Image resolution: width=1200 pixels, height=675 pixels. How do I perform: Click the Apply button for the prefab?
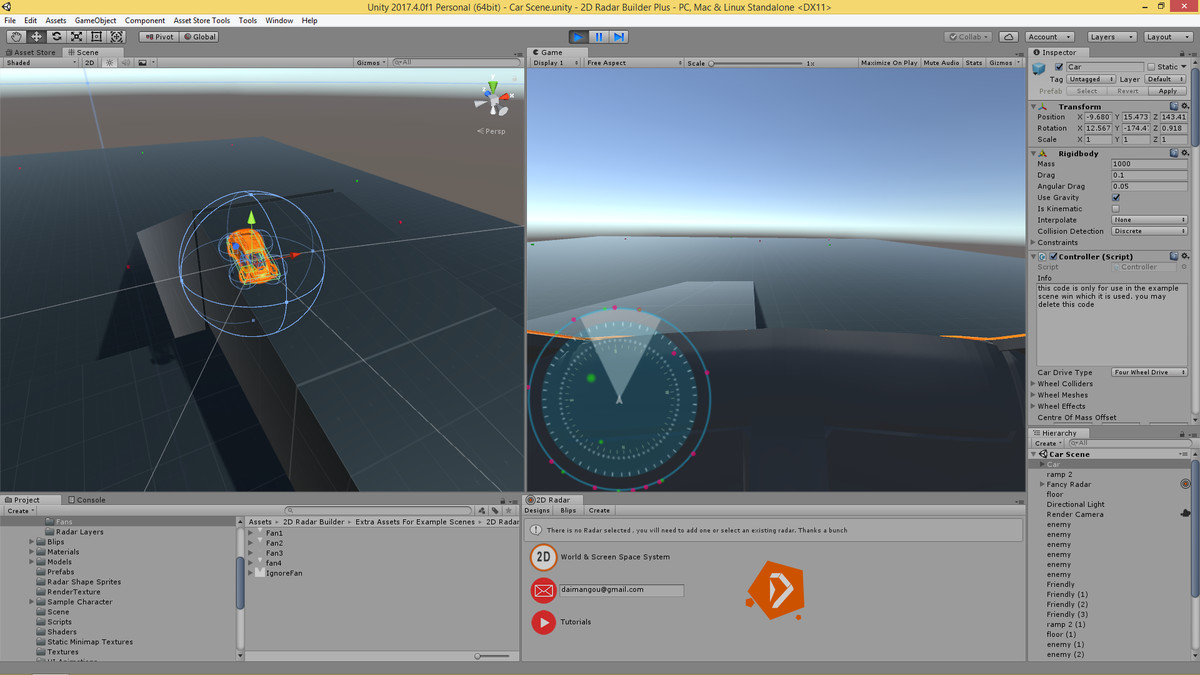click(1168, 90)
